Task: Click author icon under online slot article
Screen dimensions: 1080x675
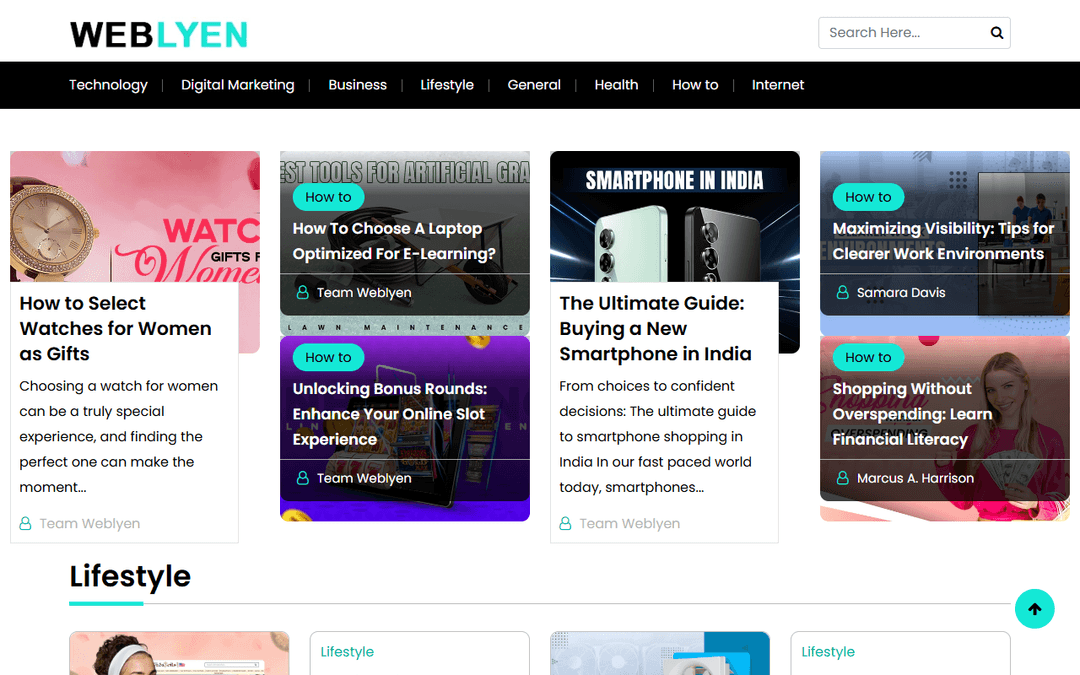Action: click(x=302, y=478)
